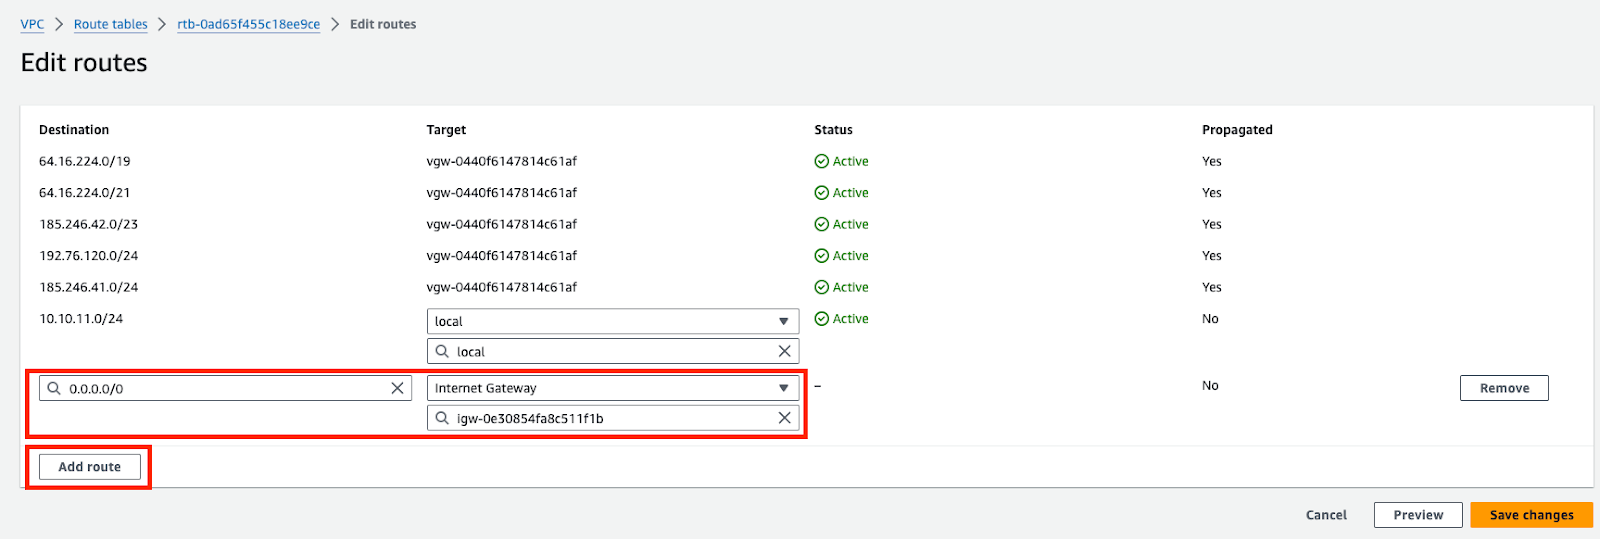This screenshot has height=539, width=1600.
Task: Click the Active check icon for 185.246.41.0/24
Action: [821, 287]
